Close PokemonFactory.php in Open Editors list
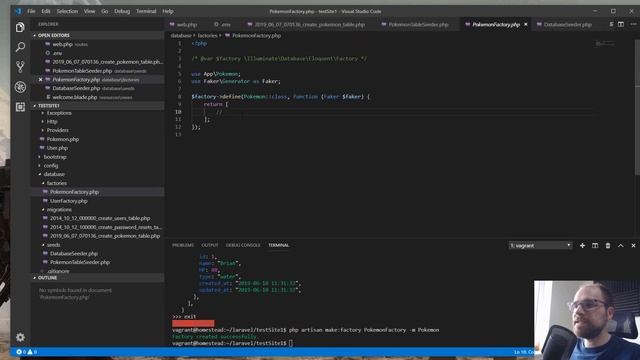Viewport: 640px width, 360px height. click(40, 80)
